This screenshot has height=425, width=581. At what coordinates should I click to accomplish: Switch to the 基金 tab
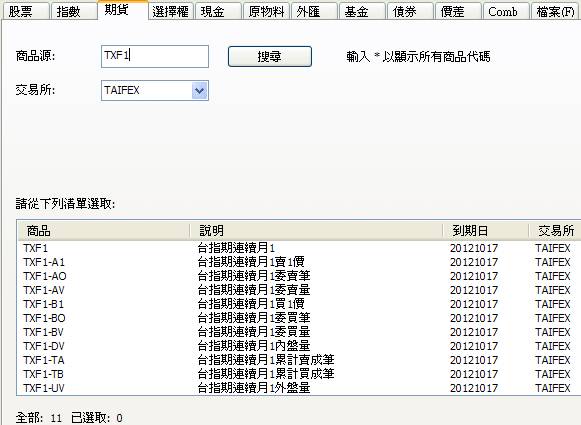[x=363, y=11]
